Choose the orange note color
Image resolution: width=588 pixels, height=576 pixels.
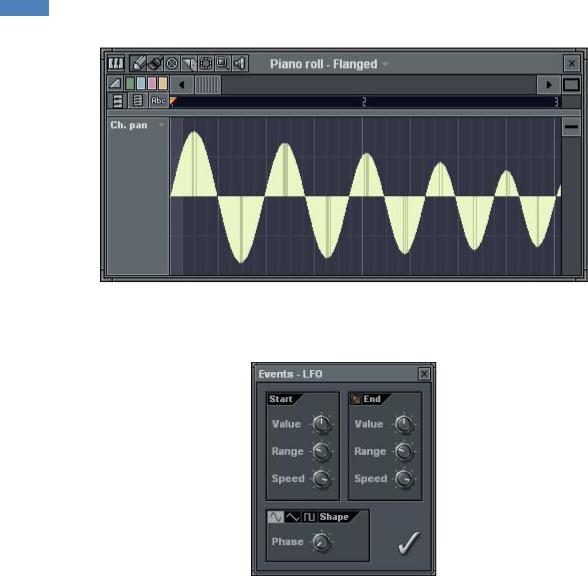point(162,83)
